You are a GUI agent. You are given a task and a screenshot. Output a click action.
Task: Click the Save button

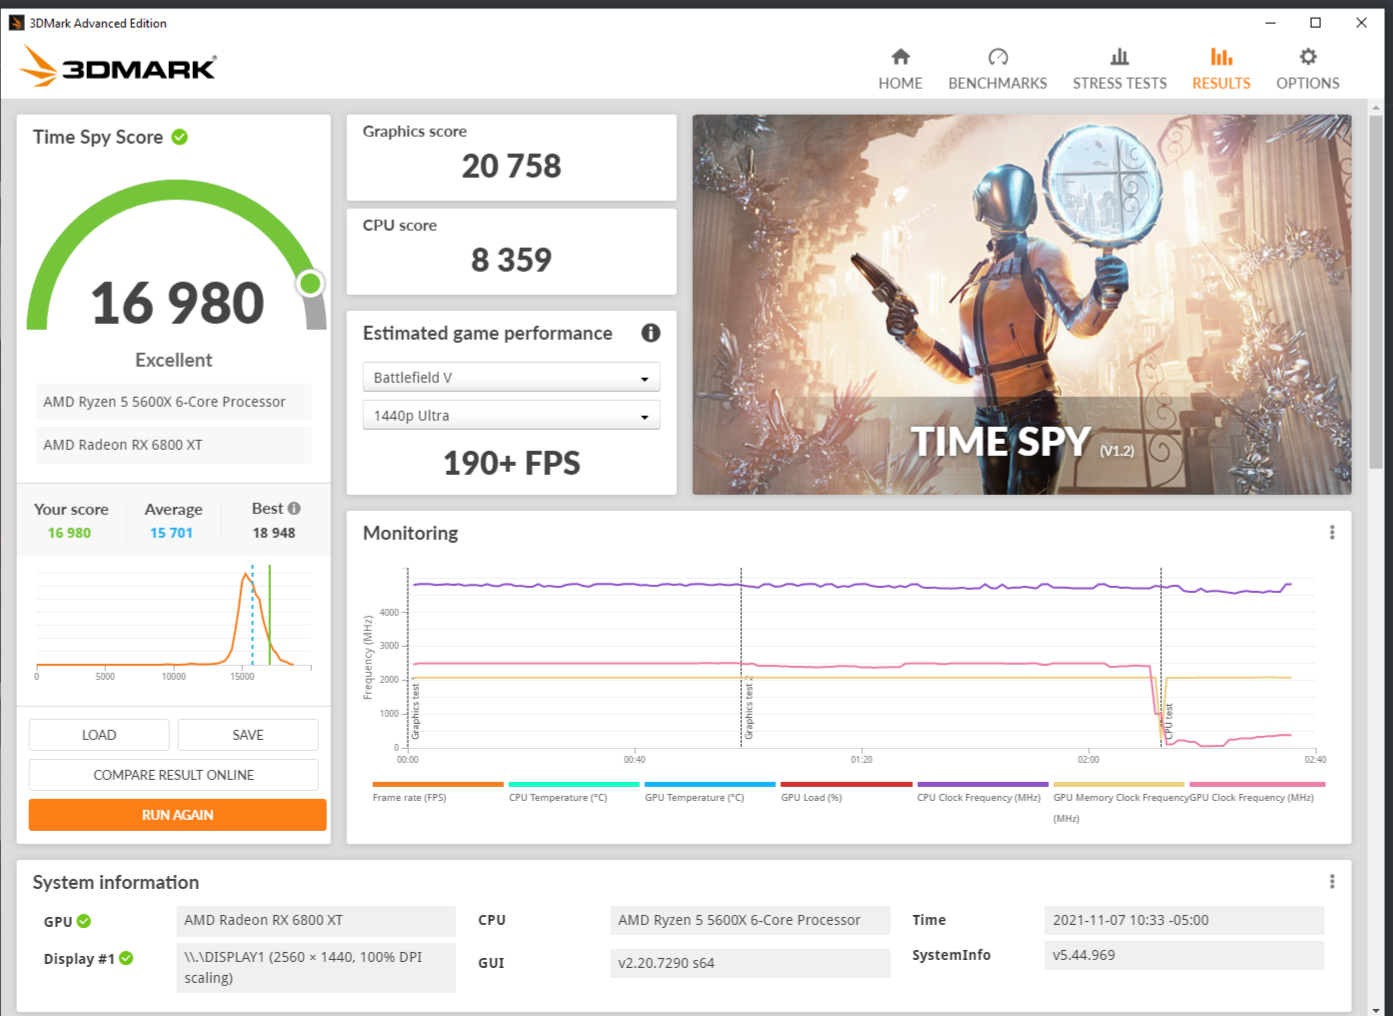coord(248,735)
